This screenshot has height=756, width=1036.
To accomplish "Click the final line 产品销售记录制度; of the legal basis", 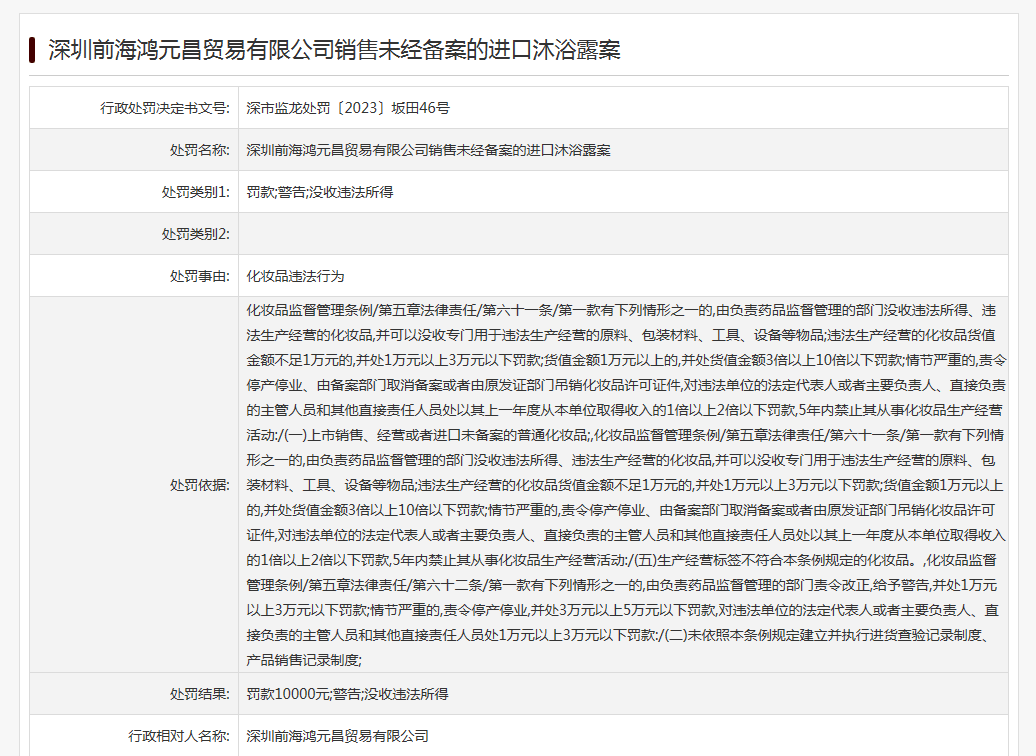I will (304, 660).
